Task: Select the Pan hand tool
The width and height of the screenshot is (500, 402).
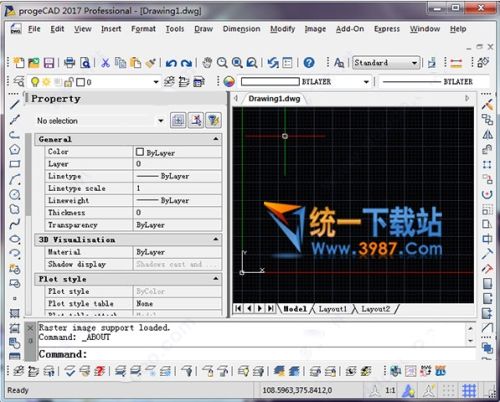Action: [x=207, y=63]
